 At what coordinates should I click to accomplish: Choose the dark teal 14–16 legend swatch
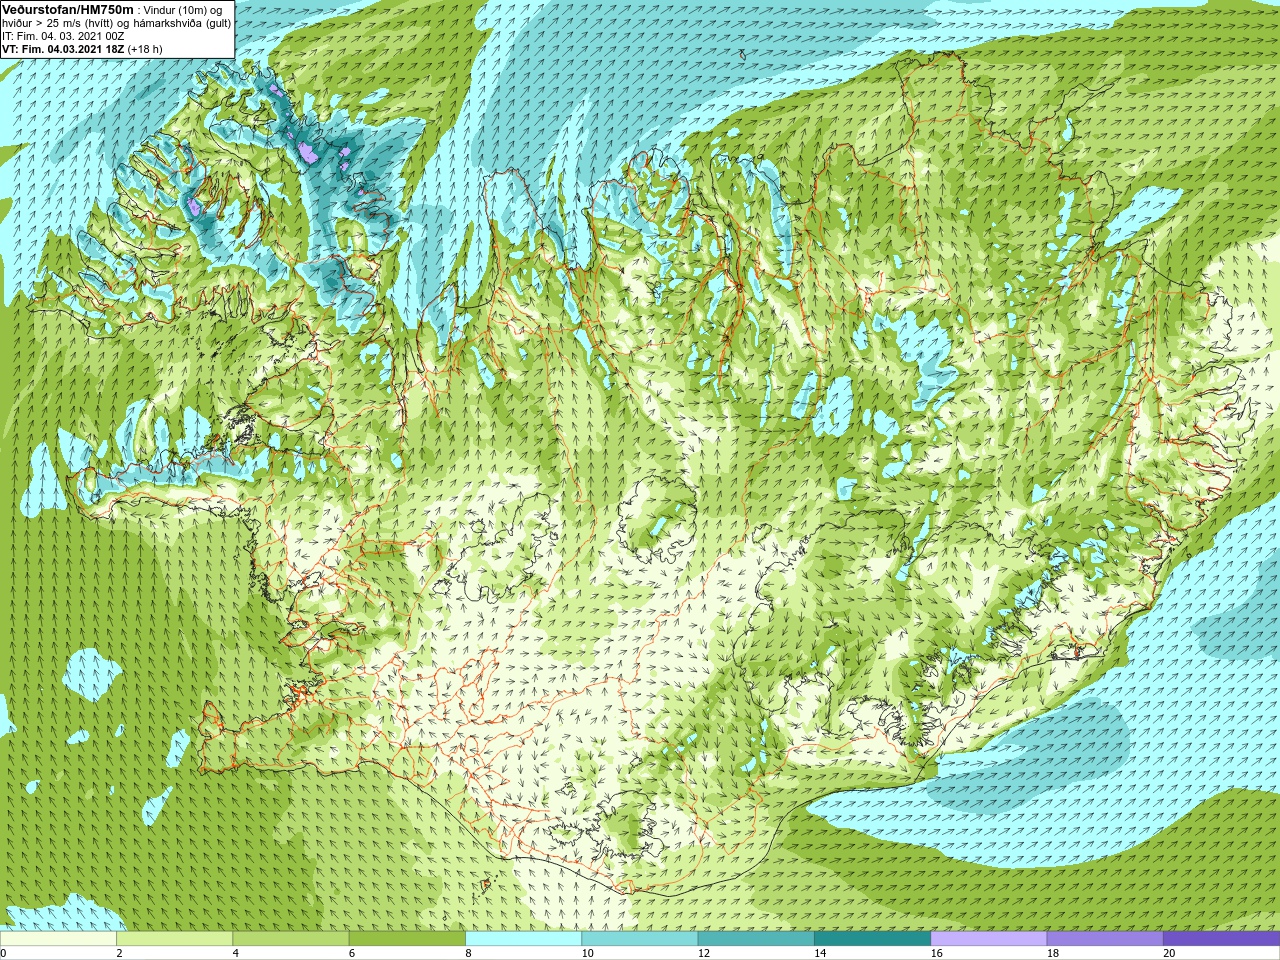pos(872,939)
